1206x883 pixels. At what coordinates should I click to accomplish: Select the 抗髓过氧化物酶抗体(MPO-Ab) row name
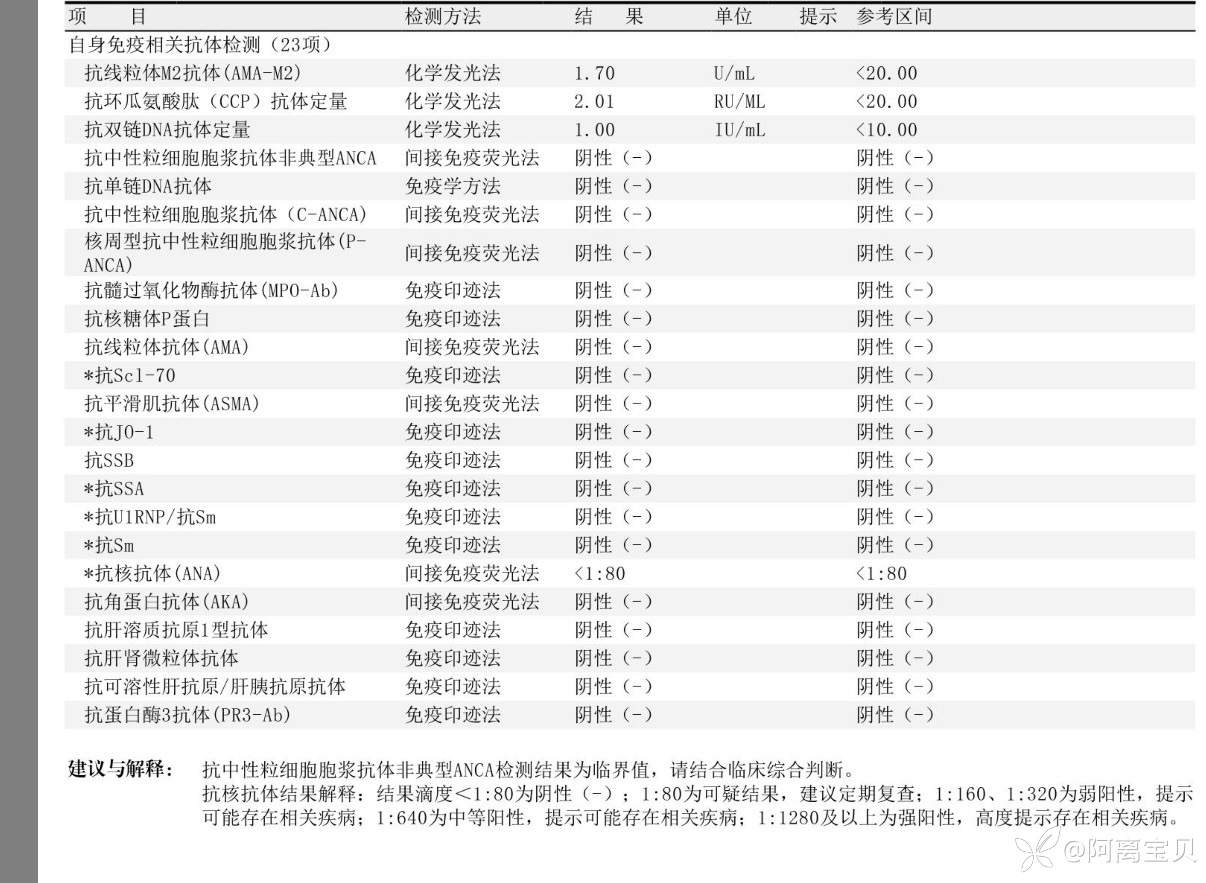[x=211, y=290]
